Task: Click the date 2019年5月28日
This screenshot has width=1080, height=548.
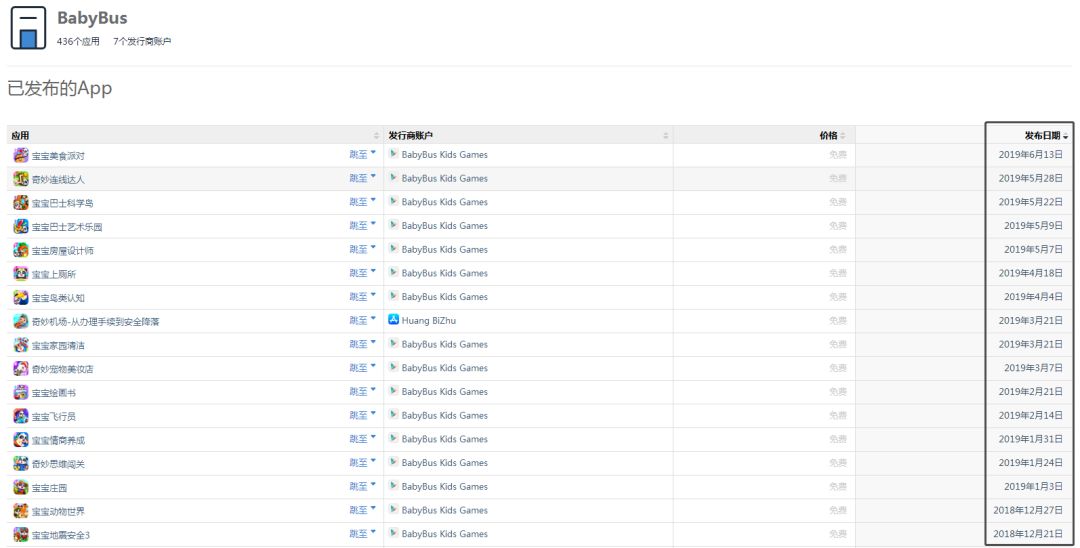Action: click(x=1030, y=178)
